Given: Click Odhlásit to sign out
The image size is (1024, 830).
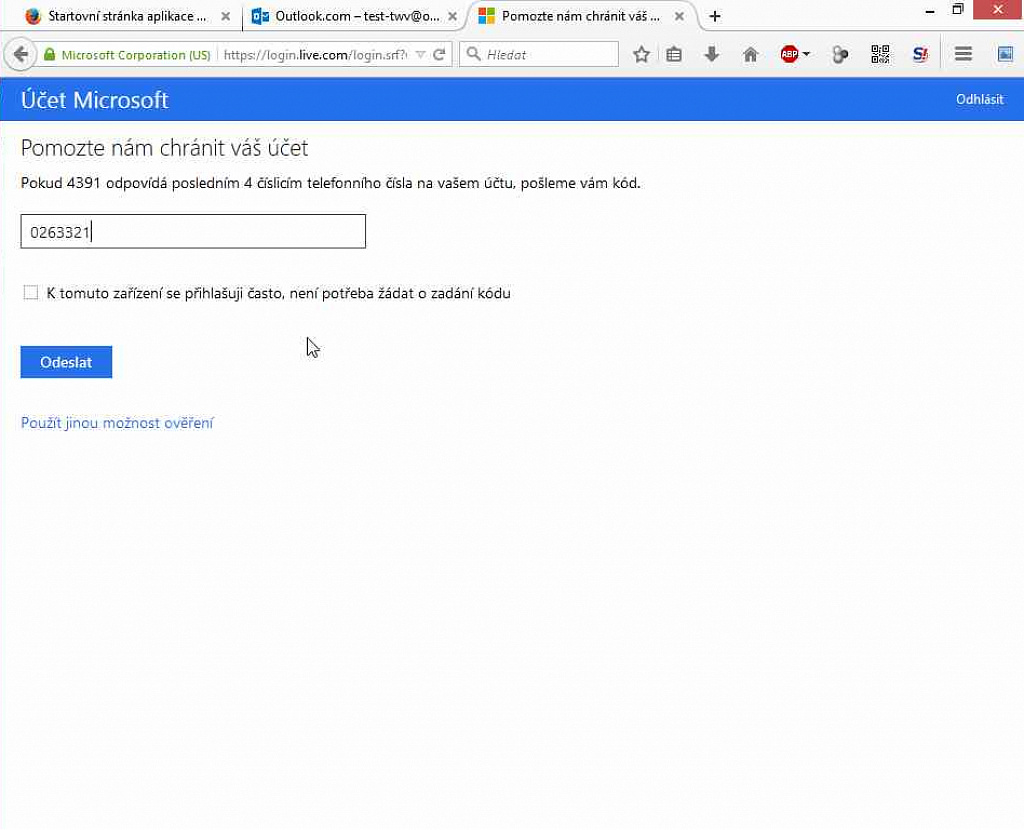Looking at the screenshot, I should [x=979, y=99].
